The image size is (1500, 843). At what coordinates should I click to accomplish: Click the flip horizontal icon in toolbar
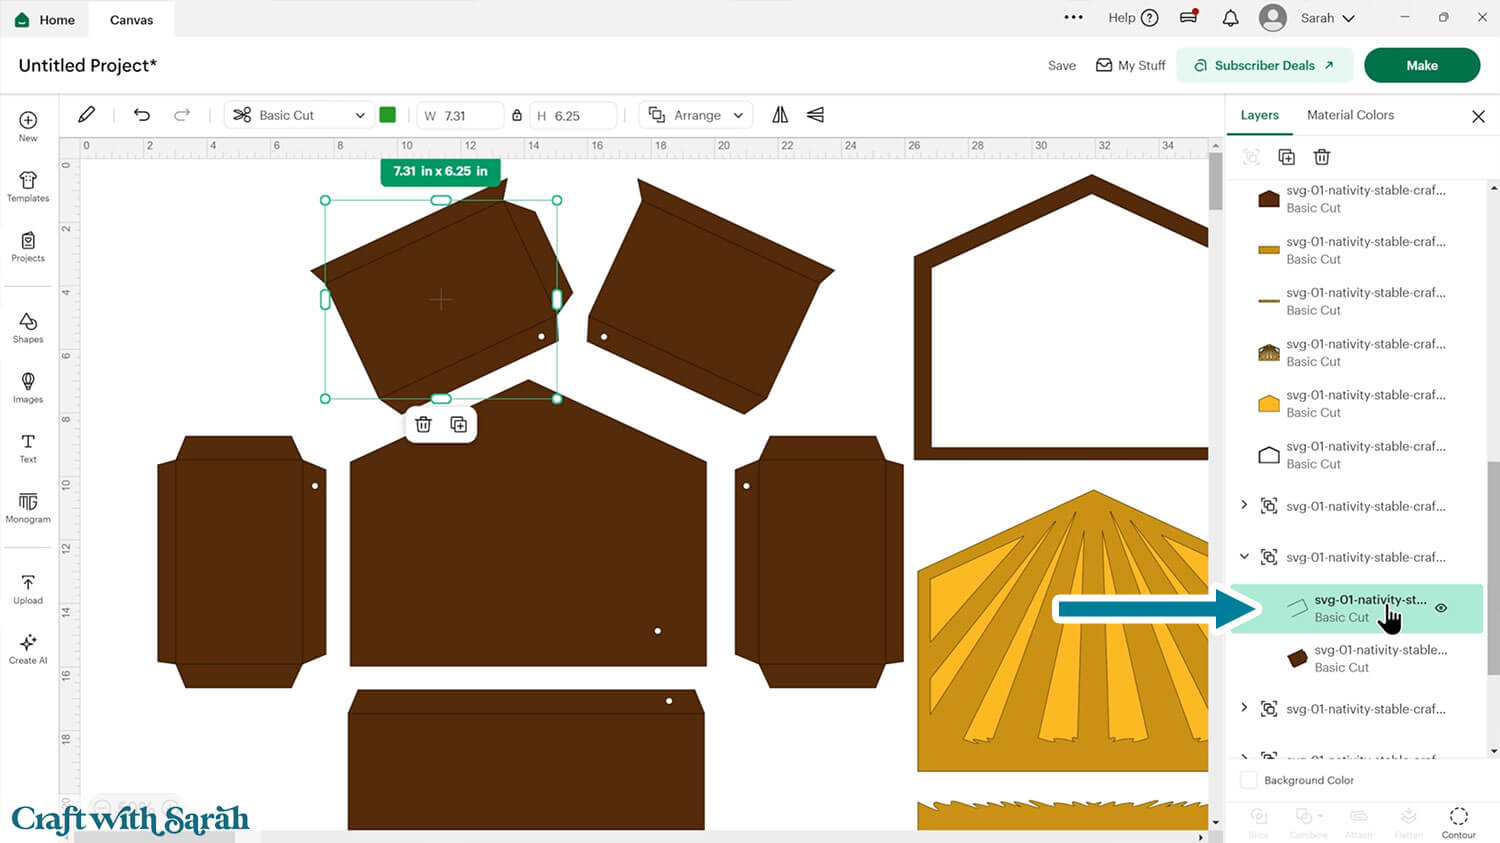780,115
